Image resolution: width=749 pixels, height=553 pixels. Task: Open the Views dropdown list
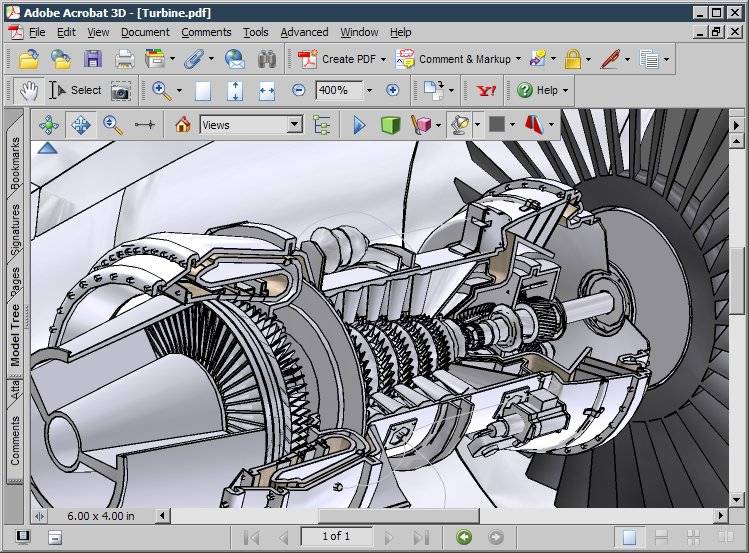tap(294, 125)
